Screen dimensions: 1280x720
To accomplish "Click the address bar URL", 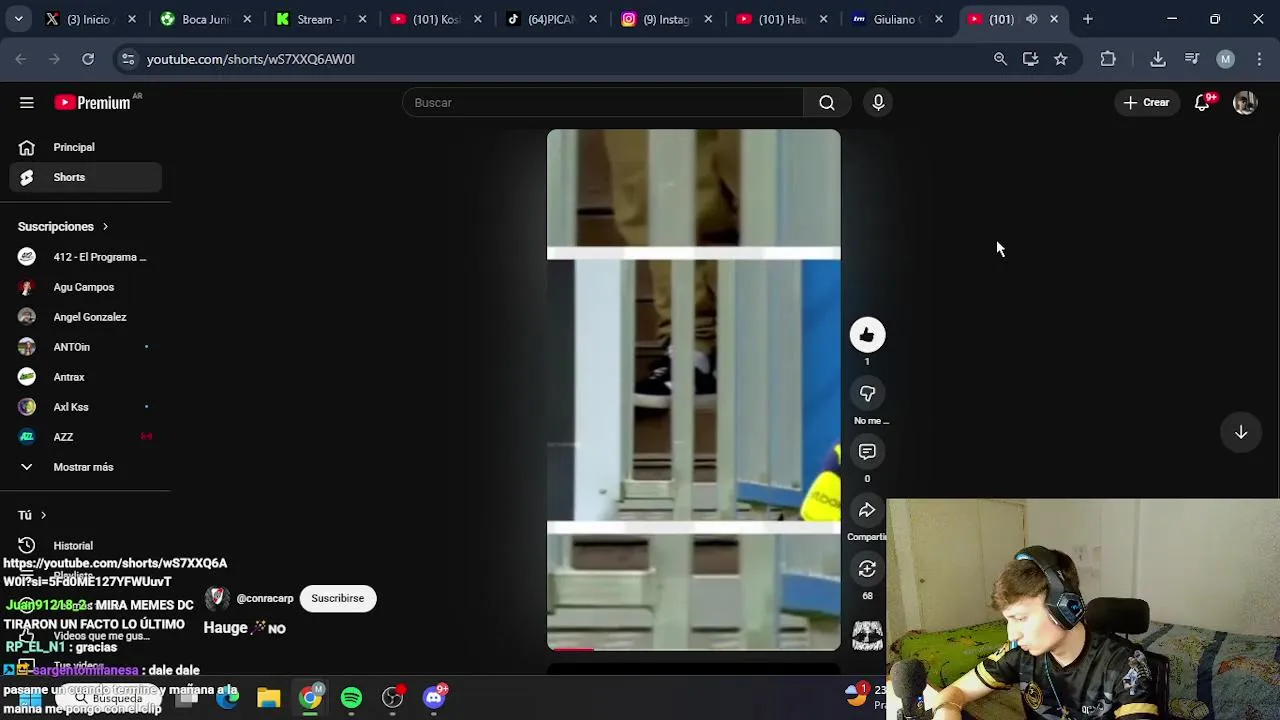I will 251,59.
